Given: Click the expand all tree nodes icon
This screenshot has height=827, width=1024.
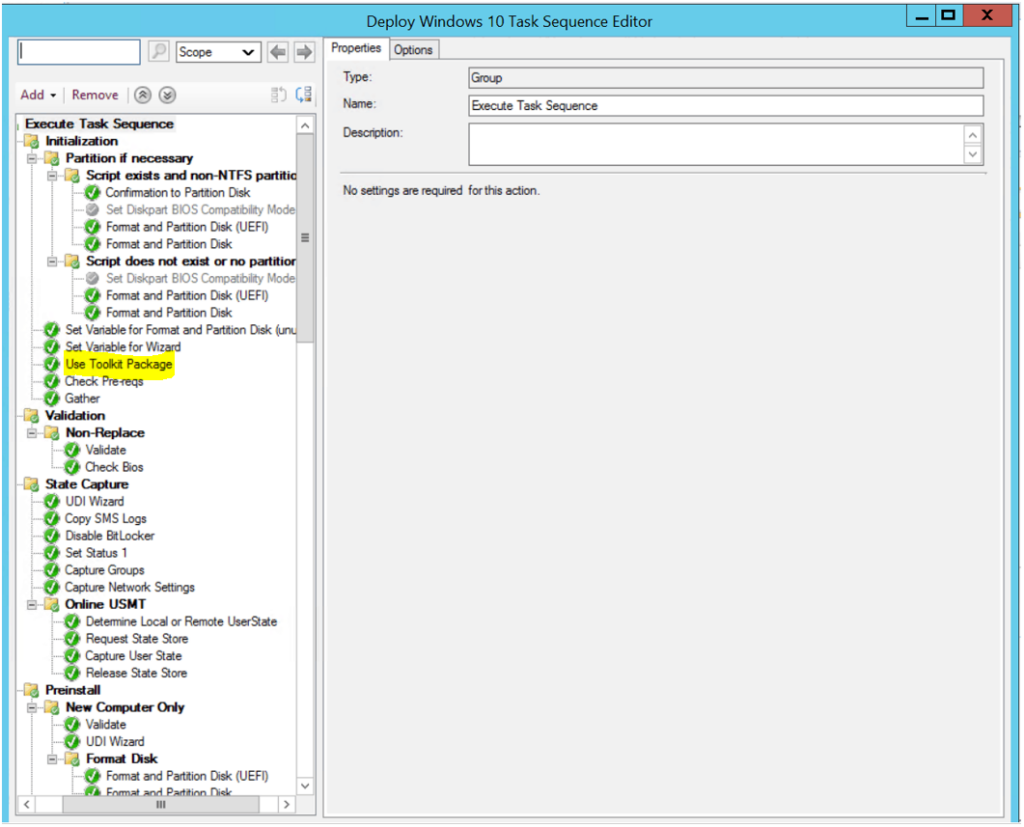Looking at the screenshot, I should click(304, 95).
